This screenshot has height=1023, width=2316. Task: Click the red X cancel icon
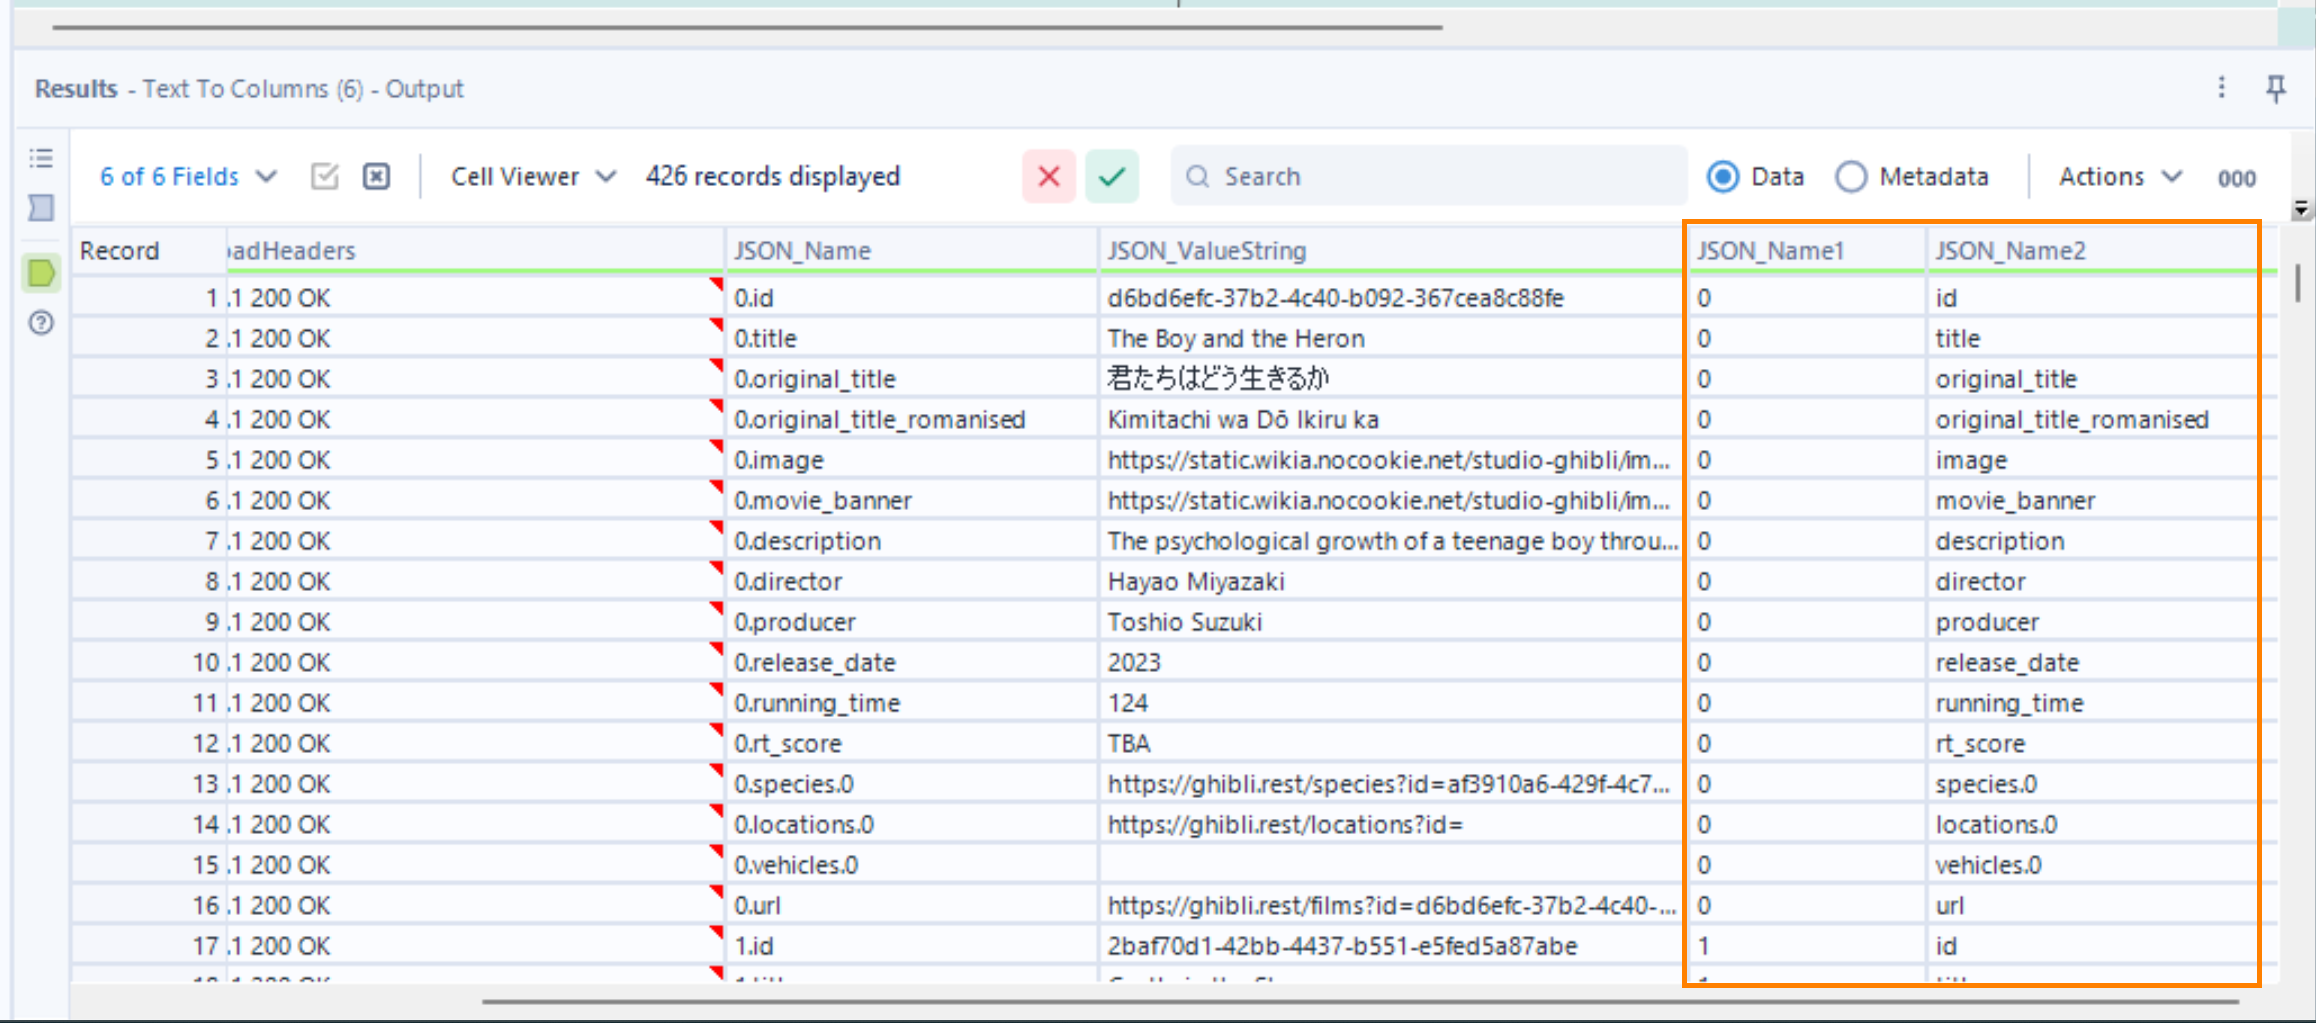[1048, 177]
